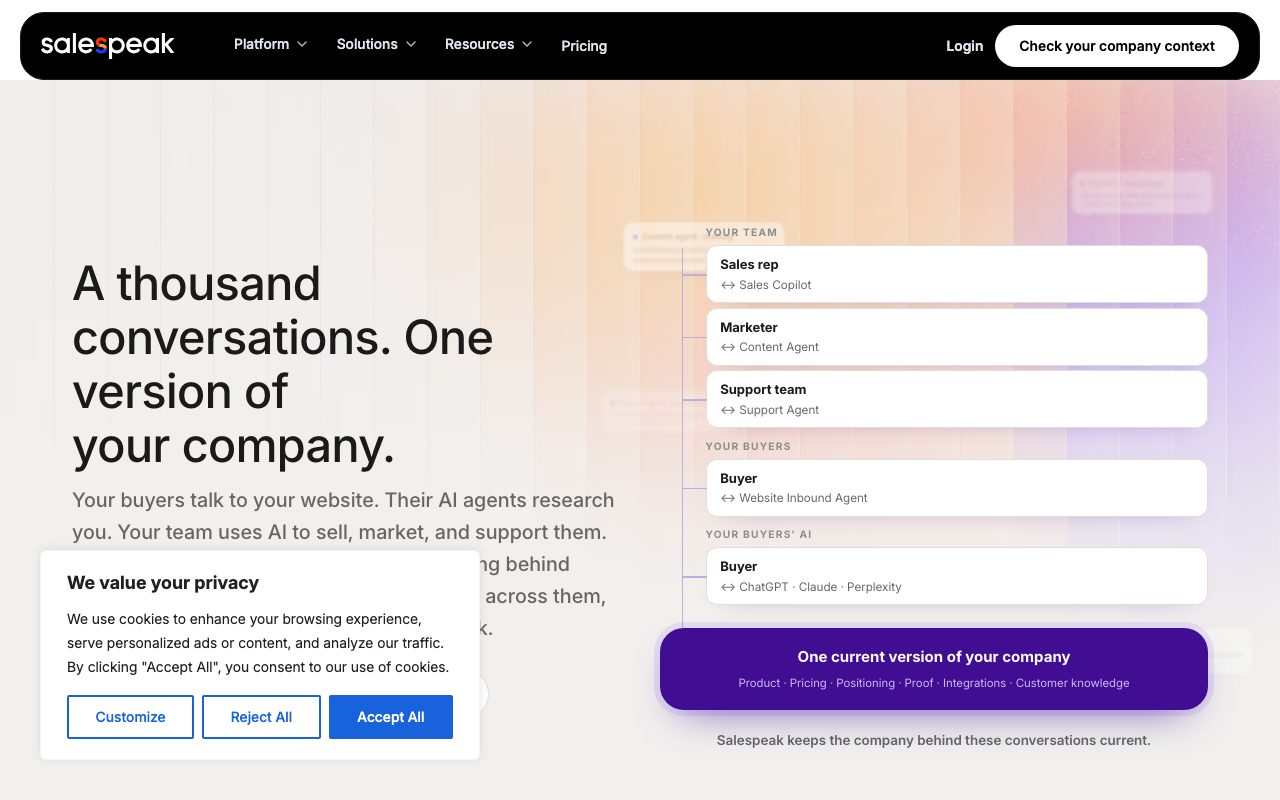Select the Support team card title
Viewport: 1280px width, 800px height.
(x=763, y=390)
